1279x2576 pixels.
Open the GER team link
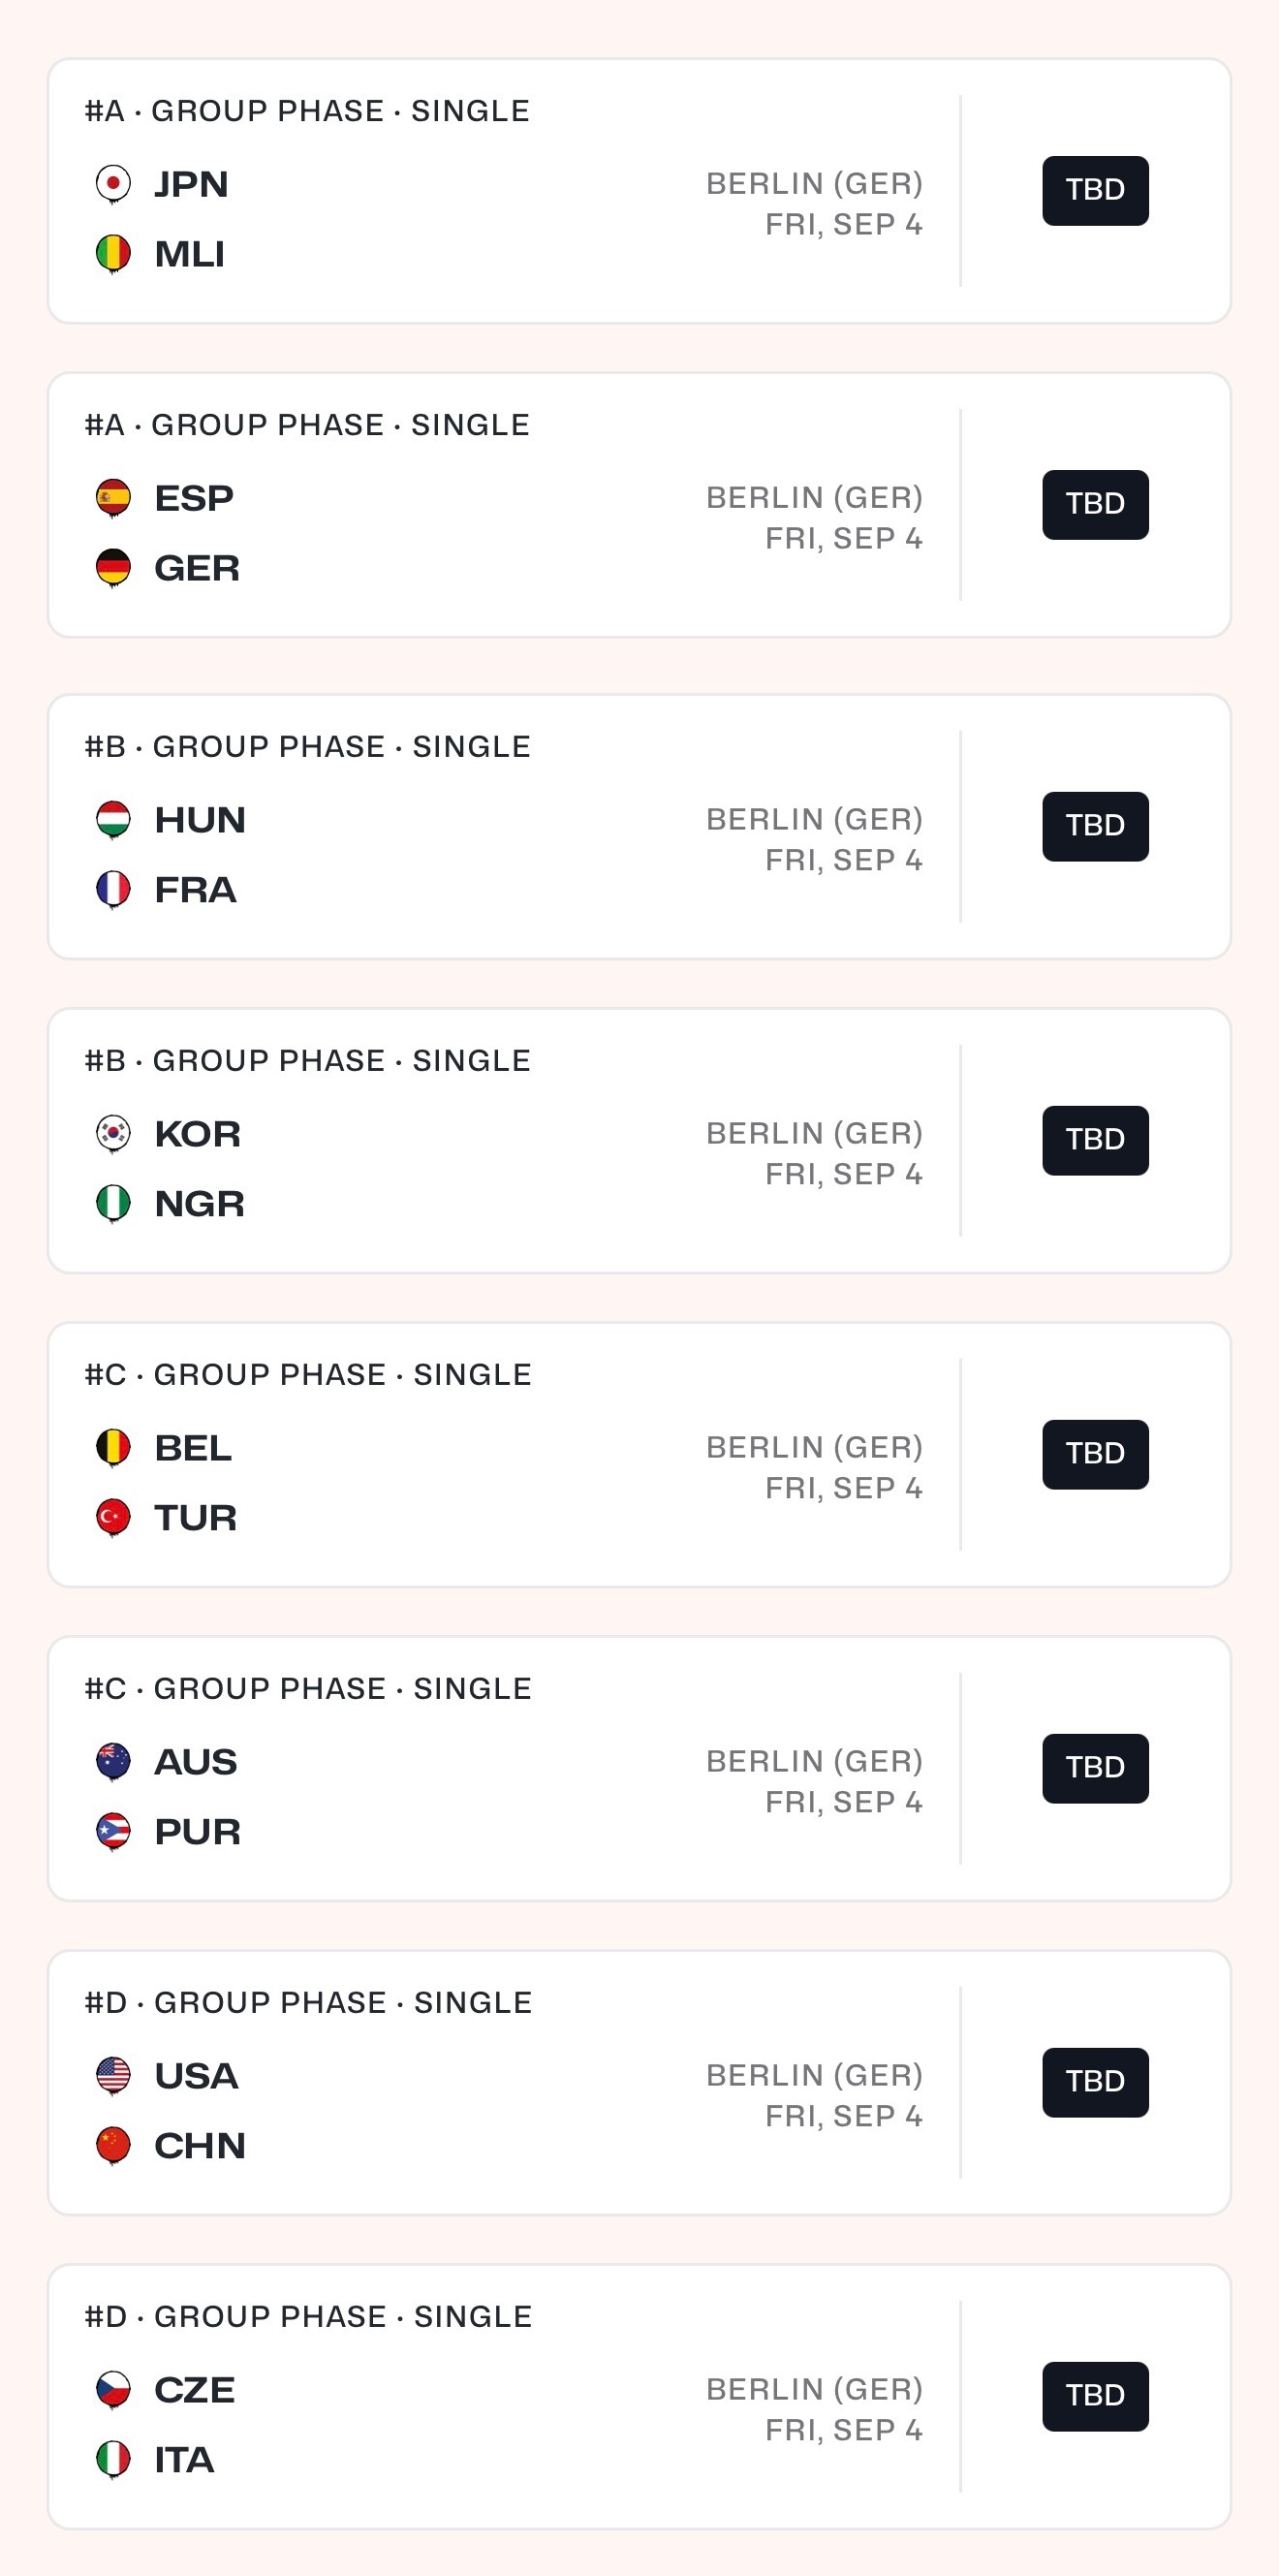(x=197, y=568)
